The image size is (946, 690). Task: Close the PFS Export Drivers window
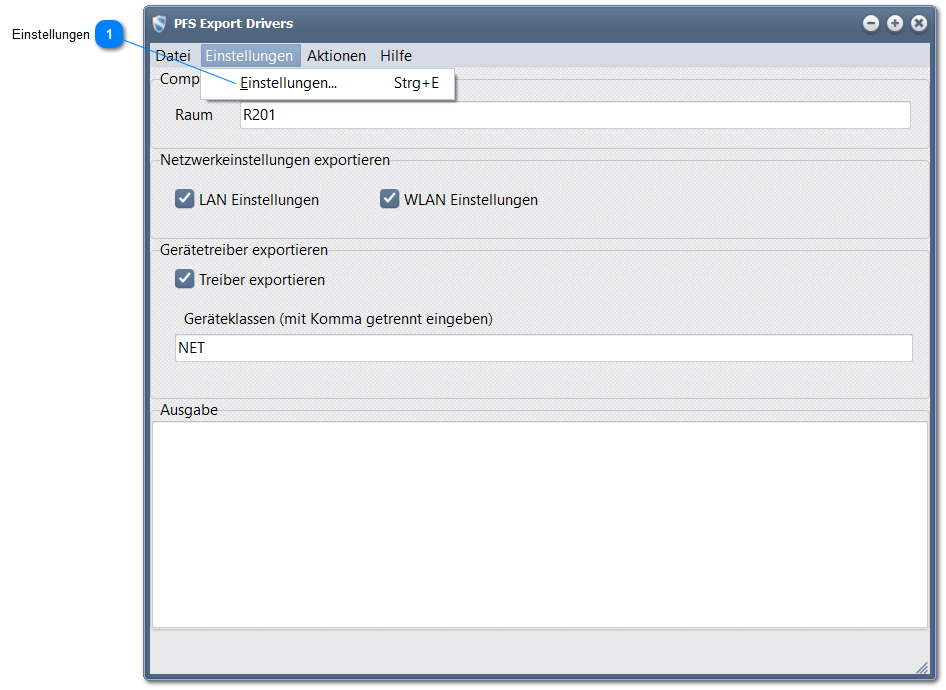pyautogui.click(x=919, y=23)
